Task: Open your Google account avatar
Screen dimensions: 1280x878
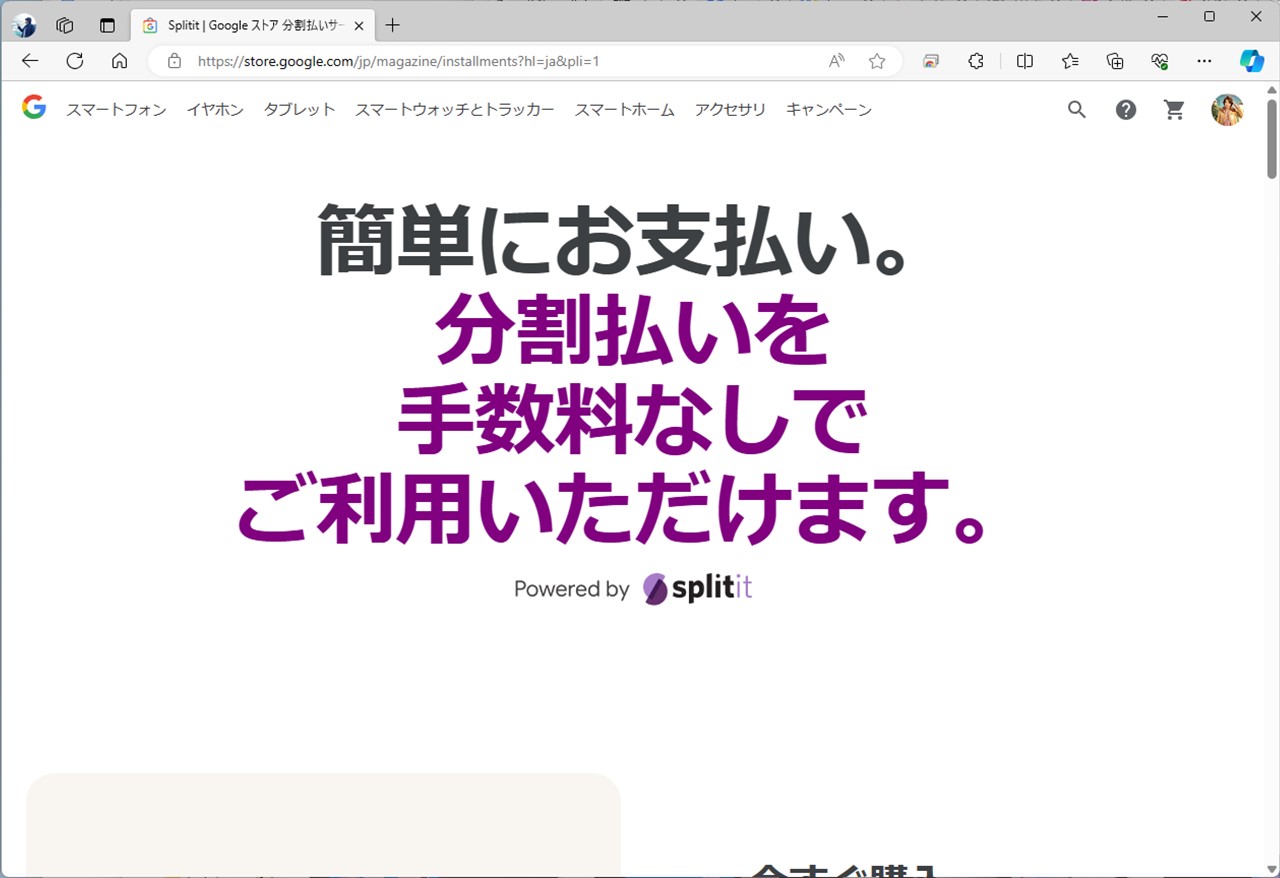Action: tap(1227, 110)
